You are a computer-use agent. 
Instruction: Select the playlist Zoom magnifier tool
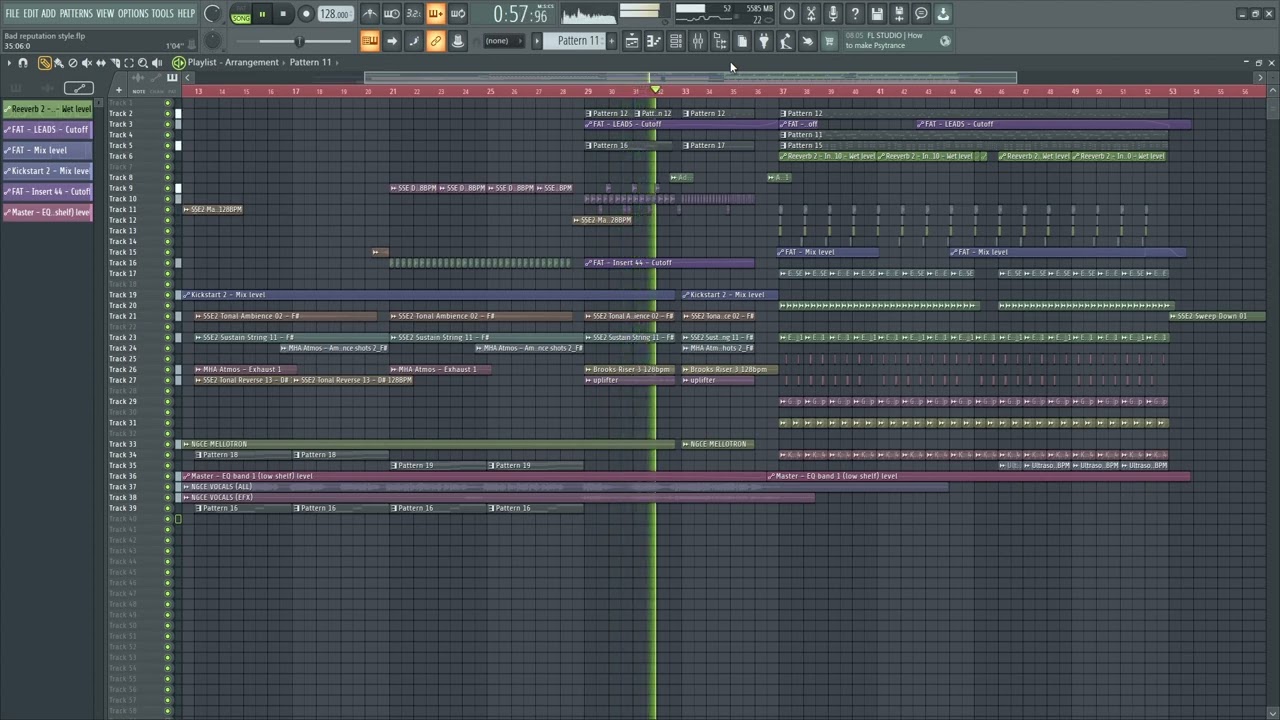click(143, 63)
